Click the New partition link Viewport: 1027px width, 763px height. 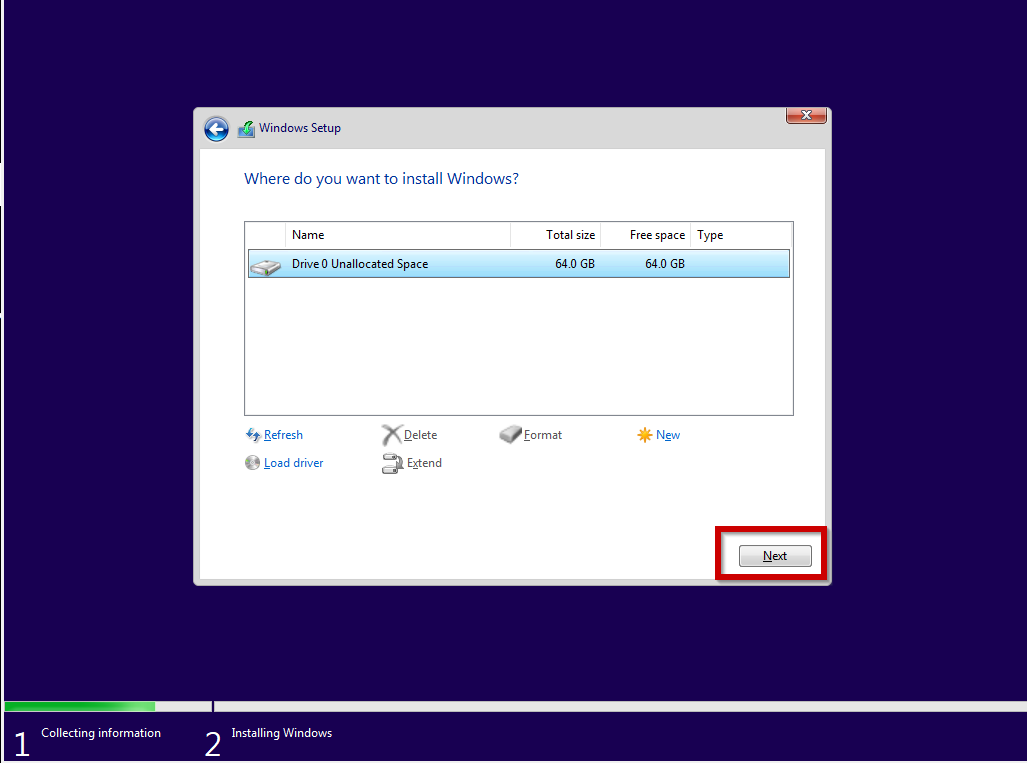(x=668, y=435)
